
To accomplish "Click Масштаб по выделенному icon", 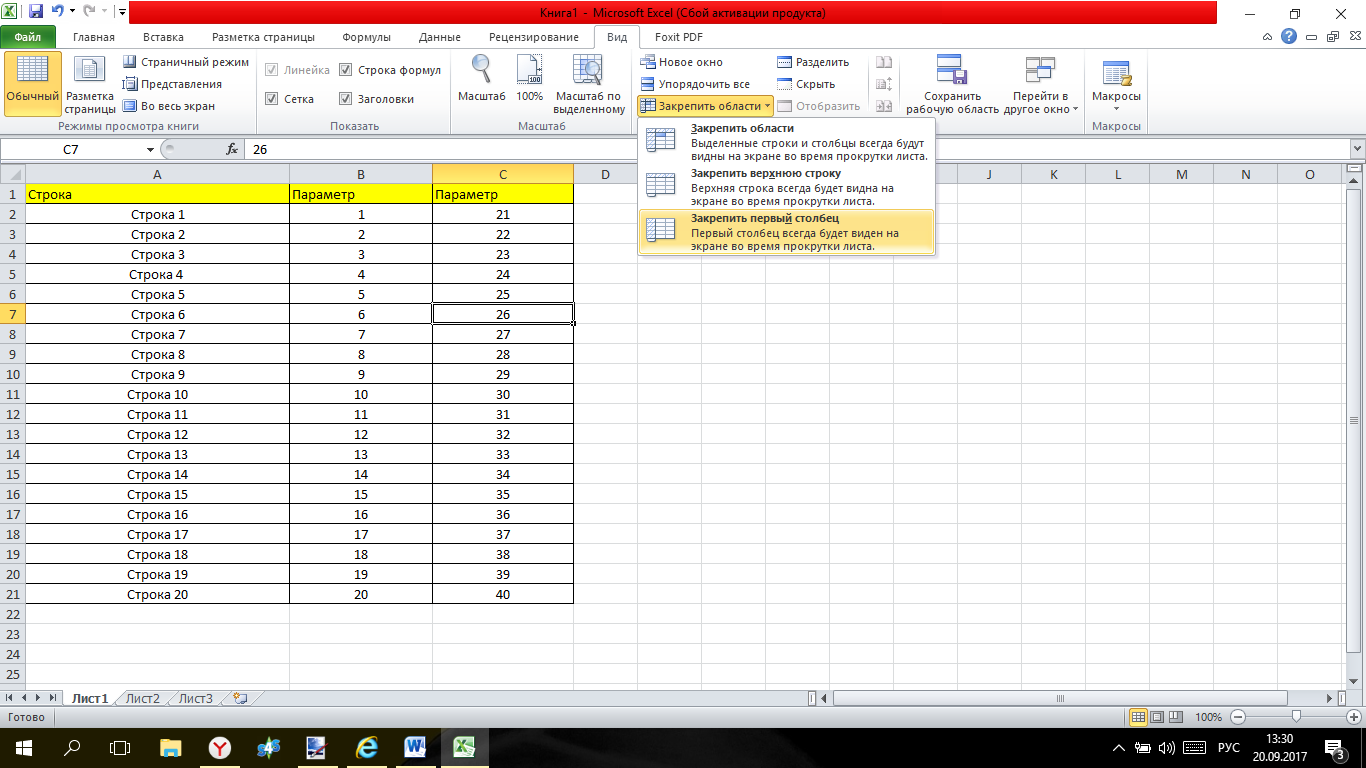I will (x=588, y=72).
